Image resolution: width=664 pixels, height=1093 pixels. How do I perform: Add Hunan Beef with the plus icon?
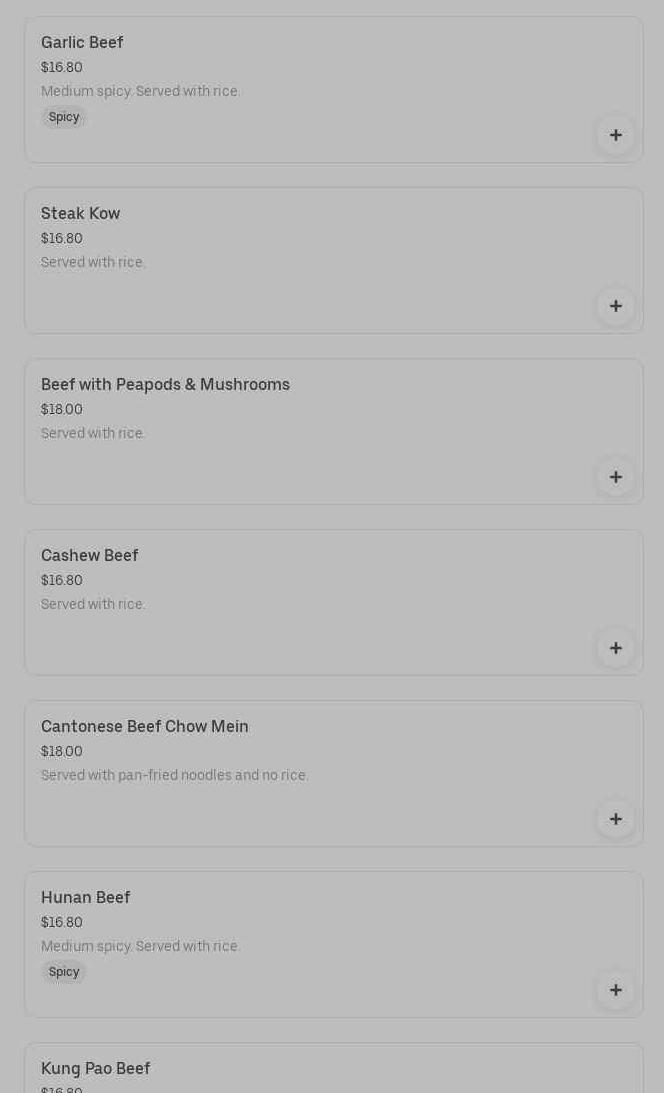pos(616,990)
